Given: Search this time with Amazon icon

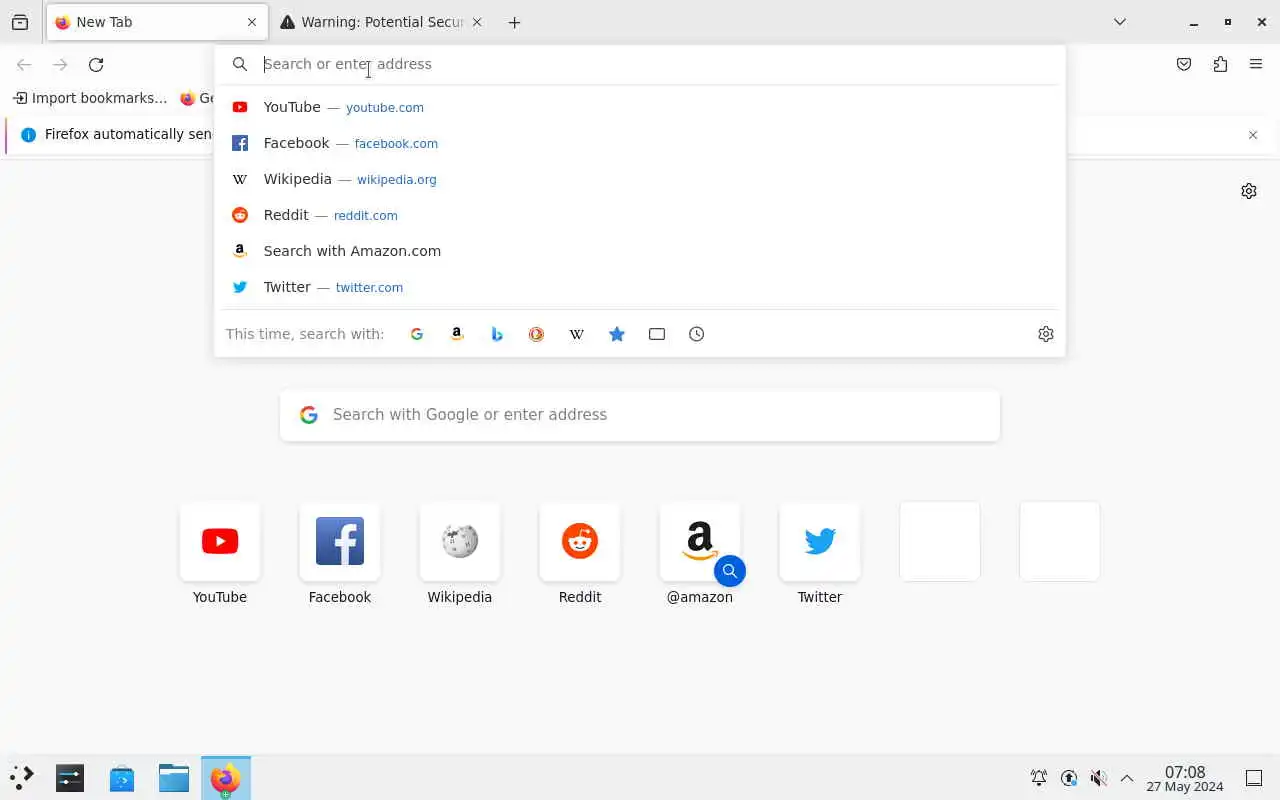Looking at the screenshot, I should point(457,334).
